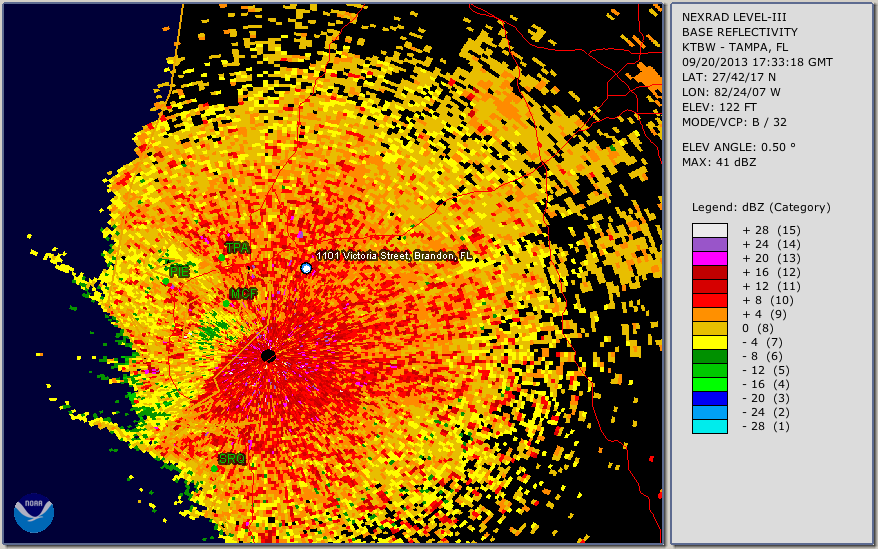Screen dimensions: 878x549
Task: Click the '+ 20 (13)' legend label
Action: click(x=772, y=258)
